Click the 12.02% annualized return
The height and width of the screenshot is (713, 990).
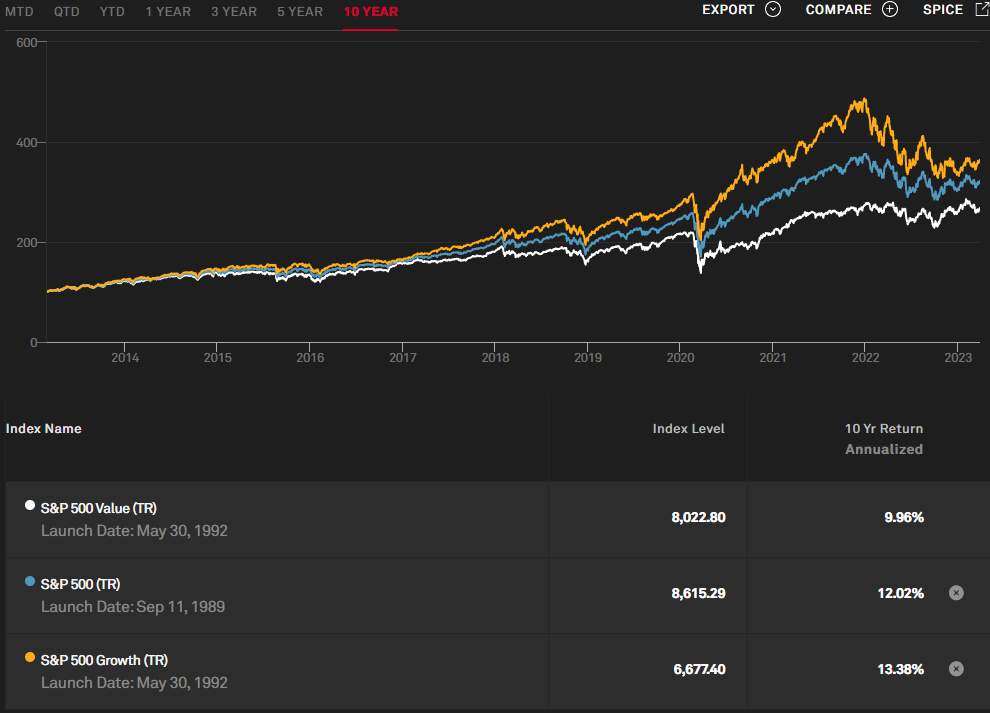(x=900, y=593)
